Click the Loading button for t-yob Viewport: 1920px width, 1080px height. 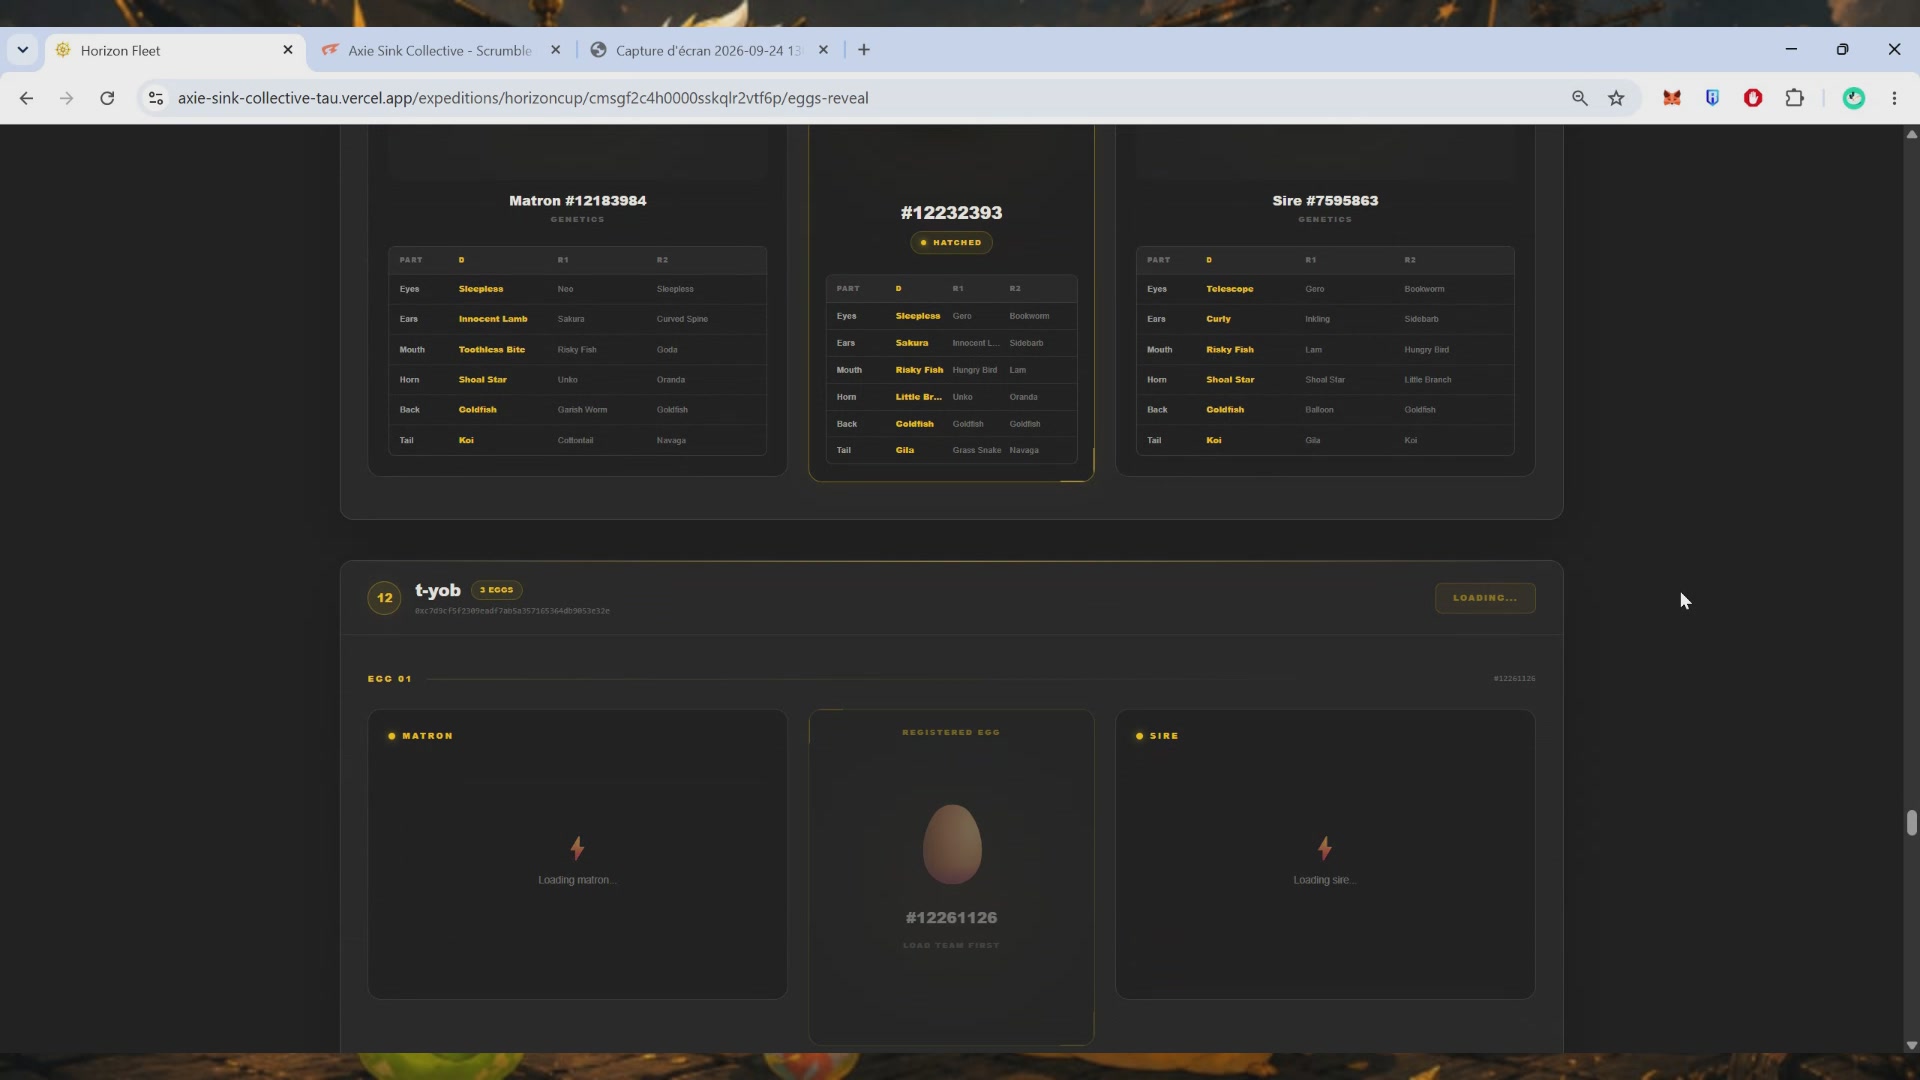click(1485, 598)
